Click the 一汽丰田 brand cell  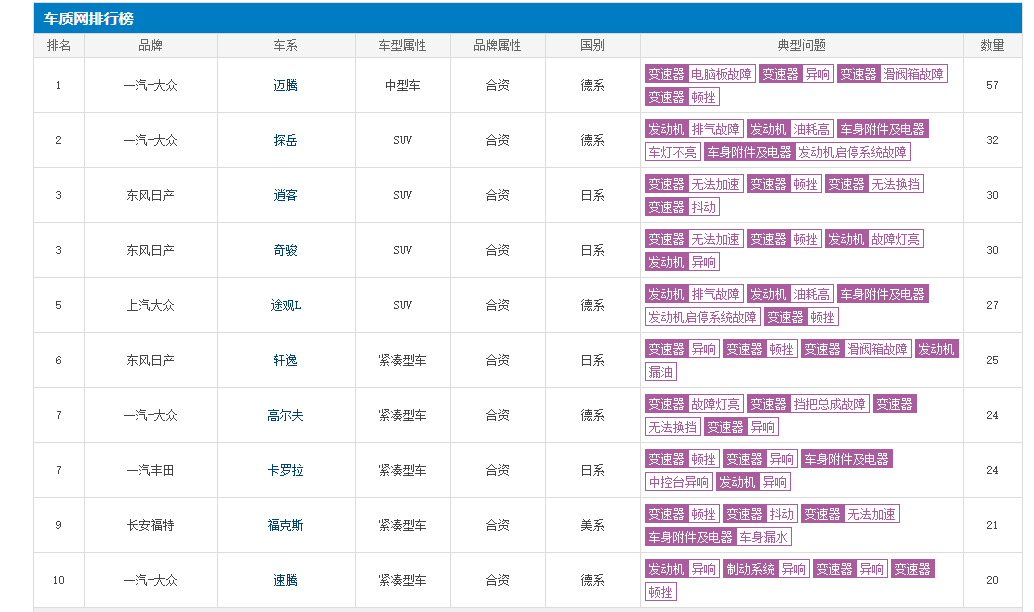coord(150,470)
